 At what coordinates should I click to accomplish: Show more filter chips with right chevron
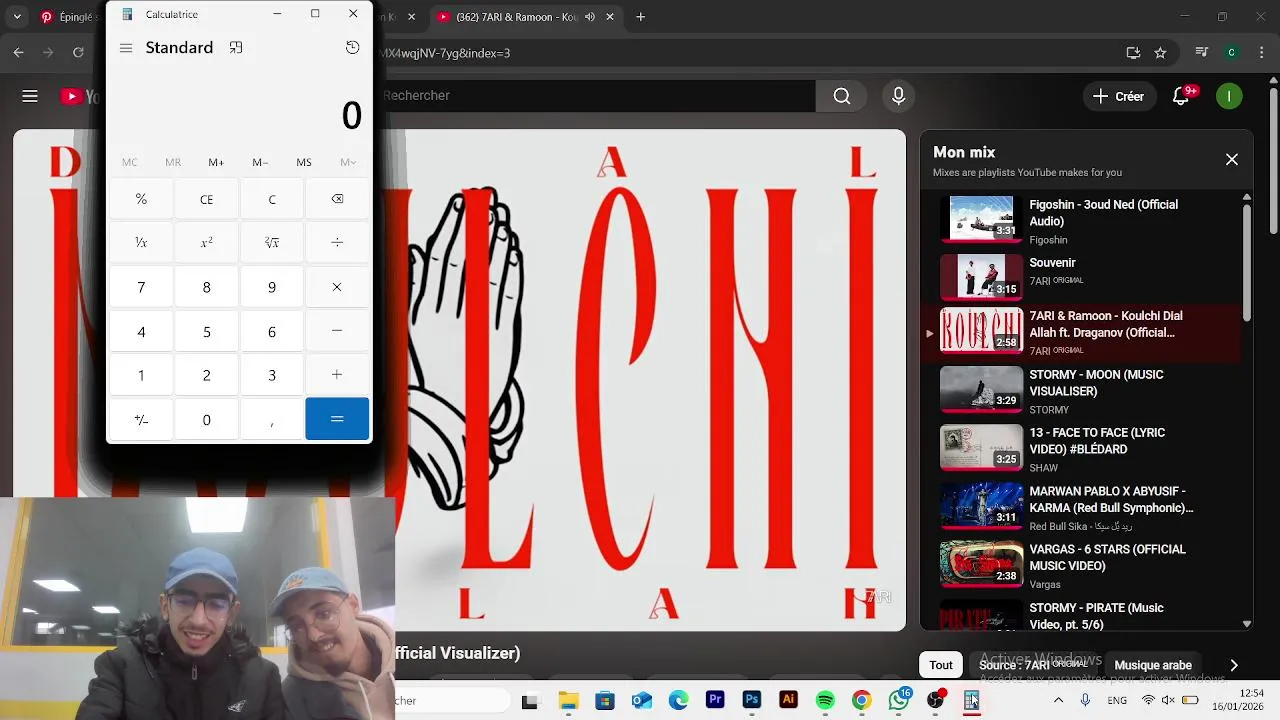click(x=1234, y=665)
